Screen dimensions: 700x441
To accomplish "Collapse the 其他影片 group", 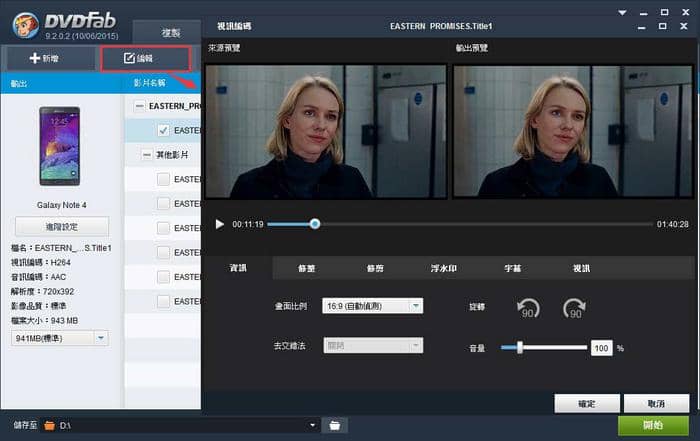I will [x=146, y=155].
